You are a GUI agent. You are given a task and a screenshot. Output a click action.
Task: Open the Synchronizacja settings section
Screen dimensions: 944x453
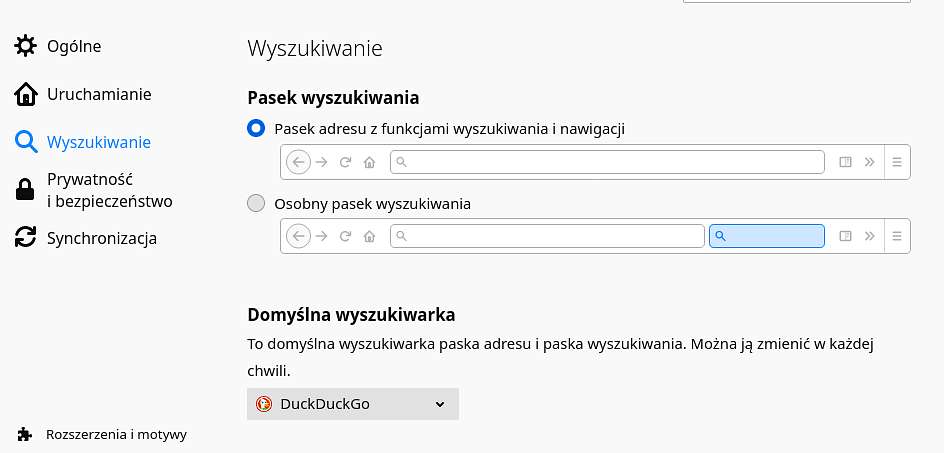tap(102, 238)
